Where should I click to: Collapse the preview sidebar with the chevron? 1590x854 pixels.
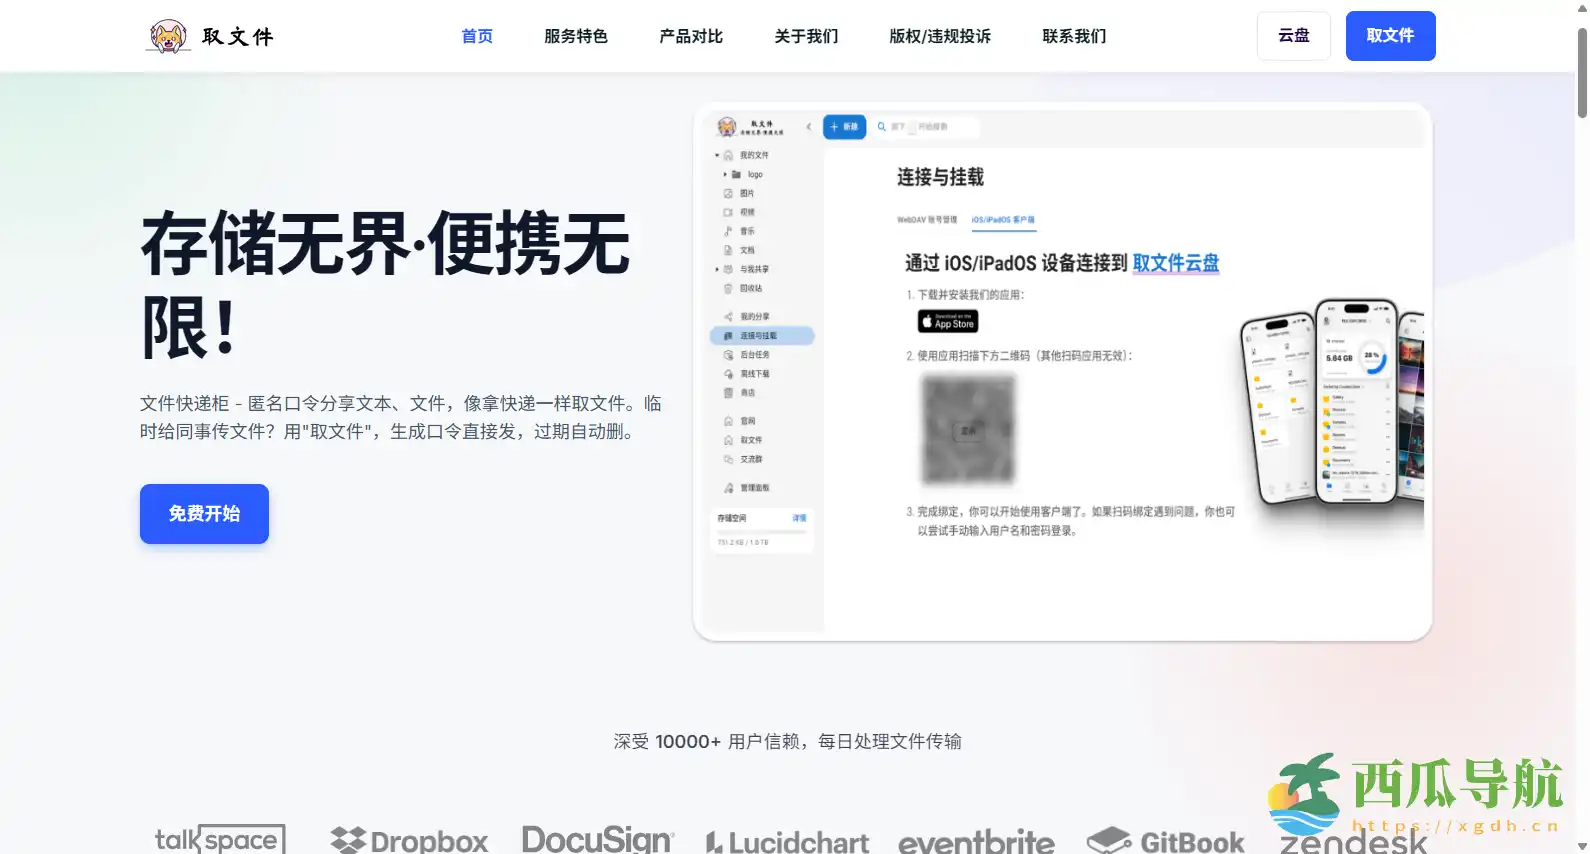tap(809, 127)
